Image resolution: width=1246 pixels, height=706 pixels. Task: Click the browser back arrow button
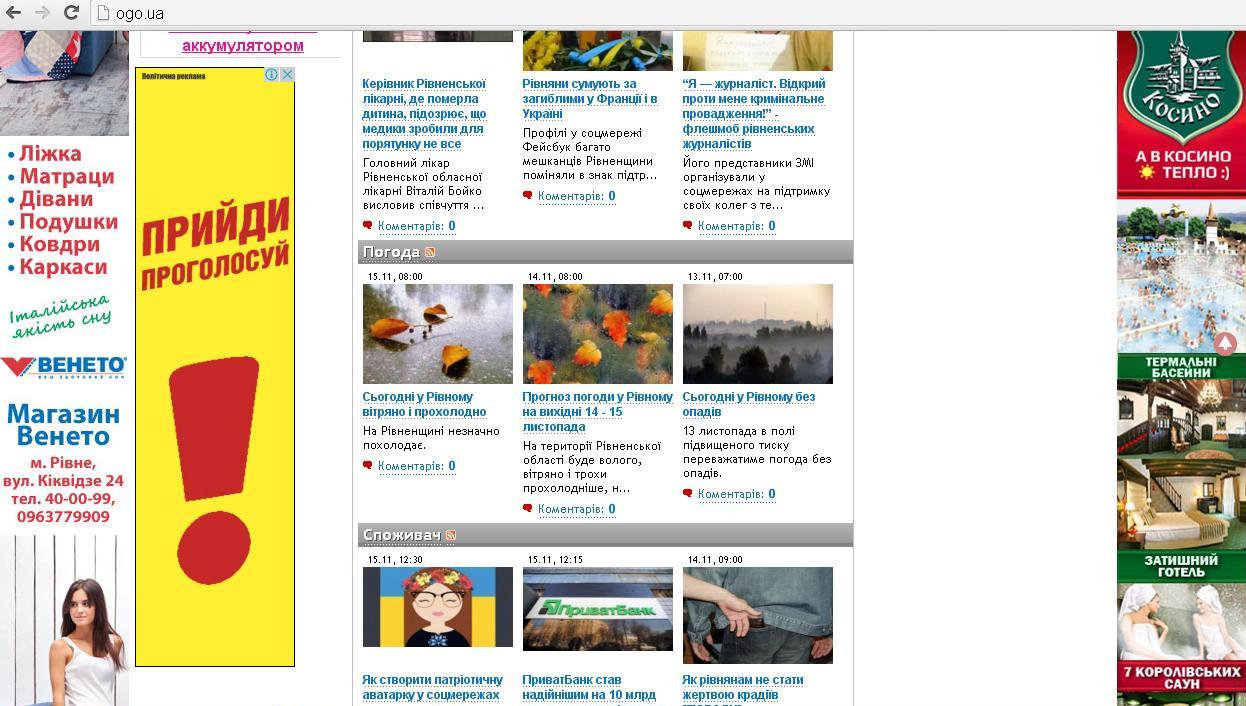tap(14, 13)
